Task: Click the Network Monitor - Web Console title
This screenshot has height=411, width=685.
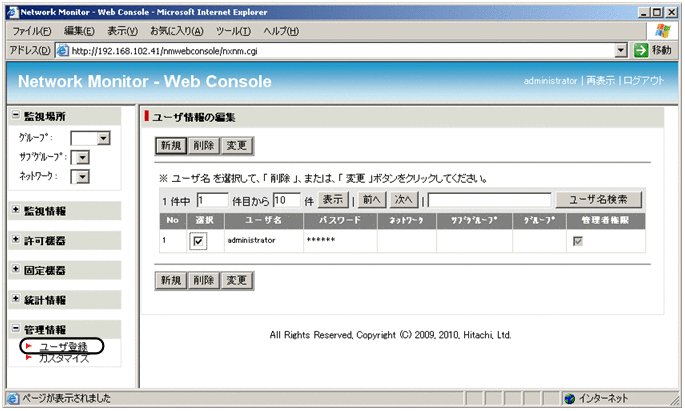Action: pos(145,81)
